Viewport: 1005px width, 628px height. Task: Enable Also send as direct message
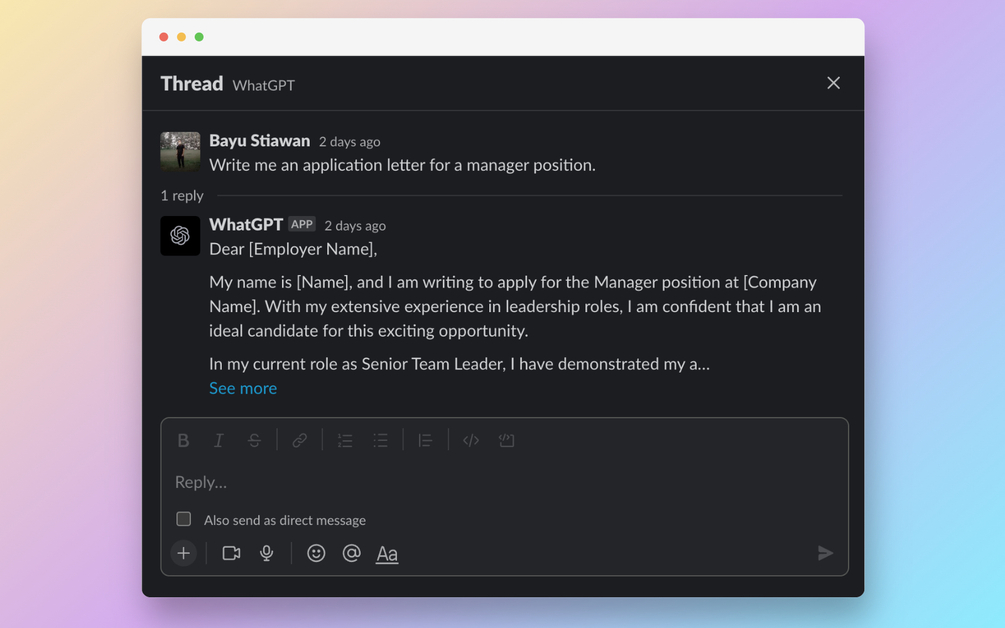(183, 519)
